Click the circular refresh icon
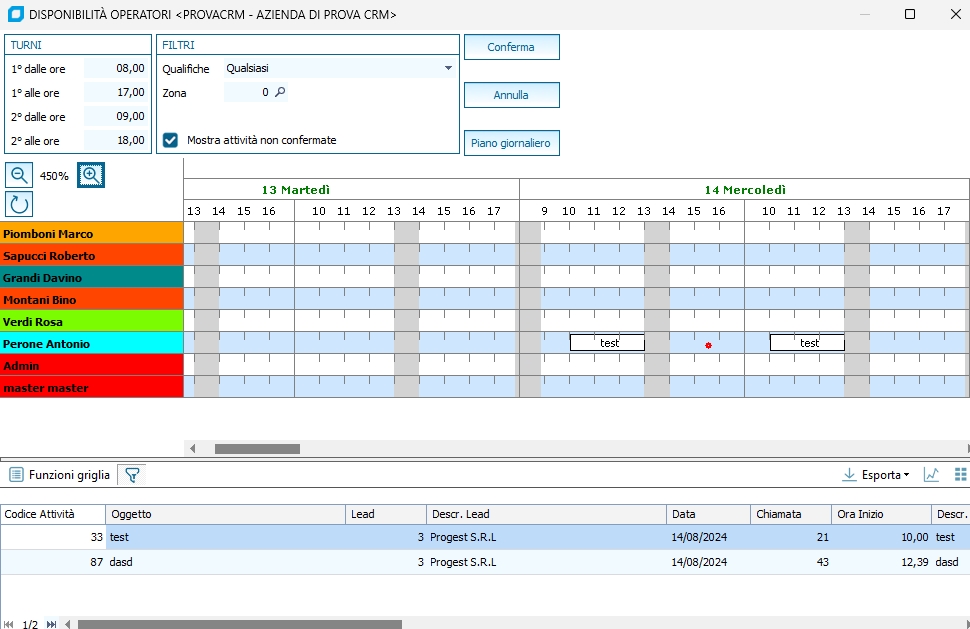This screenshot has width=970, height=629. pyautogui.click(x=19, y=203)
